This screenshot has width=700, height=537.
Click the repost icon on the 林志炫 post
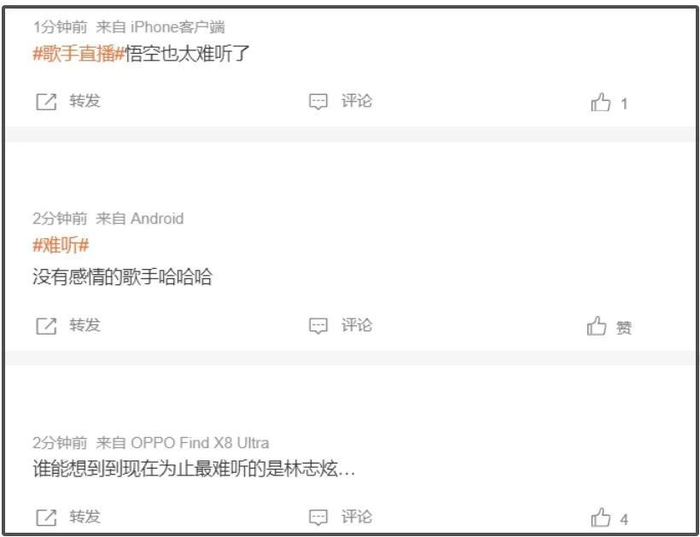(46, 517)
